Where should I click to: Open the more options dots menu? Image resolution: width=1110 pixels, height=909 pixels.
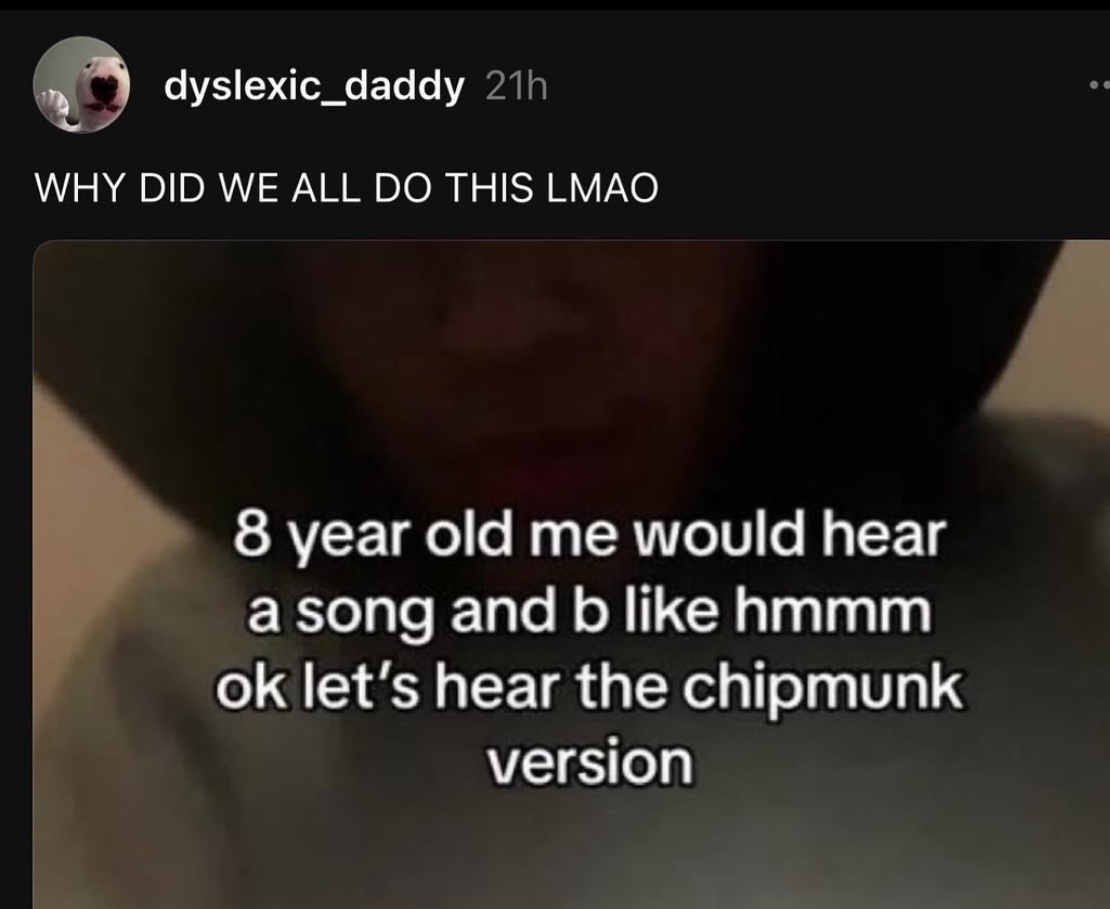click(1099, 86)
